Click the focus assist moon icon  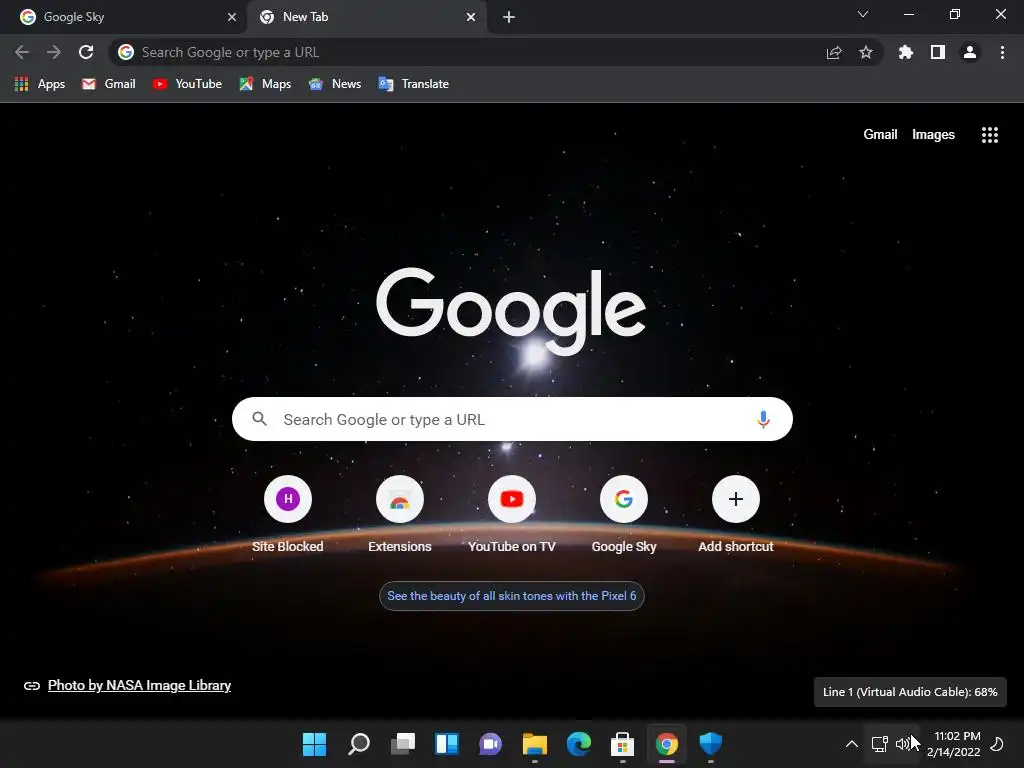click(997, 744)
